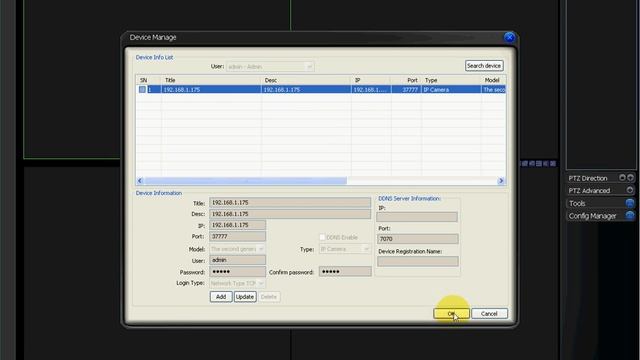Screen dimensions: 640x360
Task: Select the IP Camera type cell in table
Action: (x=451, y=89)
